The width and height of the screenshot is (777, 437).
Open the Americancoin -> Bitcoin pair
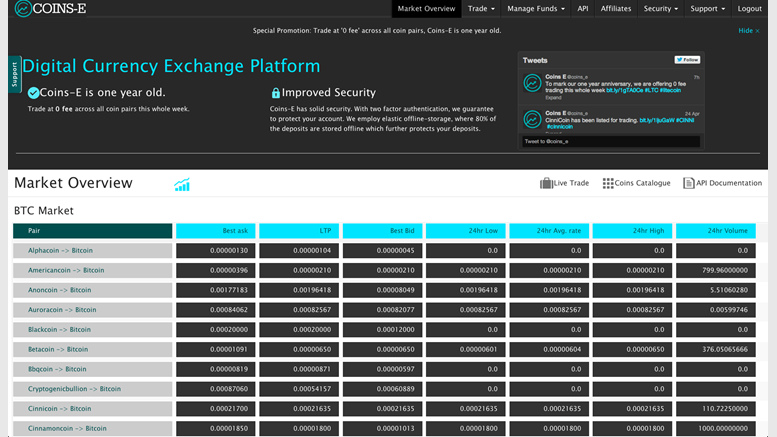click(66, 271)
